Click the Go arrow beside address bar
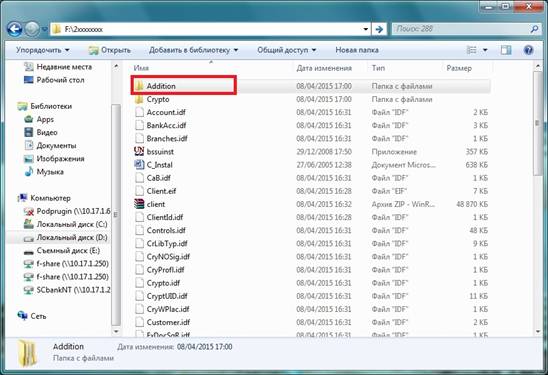This screenshot has width=548, height=375. 379,29
